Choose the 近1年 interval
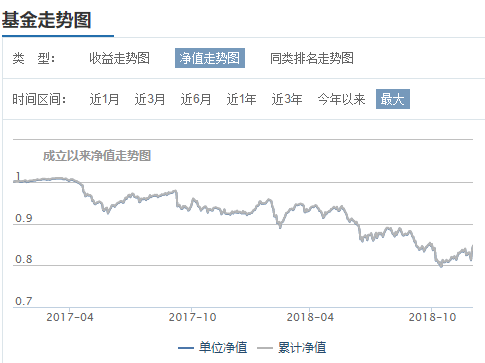This screenshot has height=363, width=485. pos(241,99)
